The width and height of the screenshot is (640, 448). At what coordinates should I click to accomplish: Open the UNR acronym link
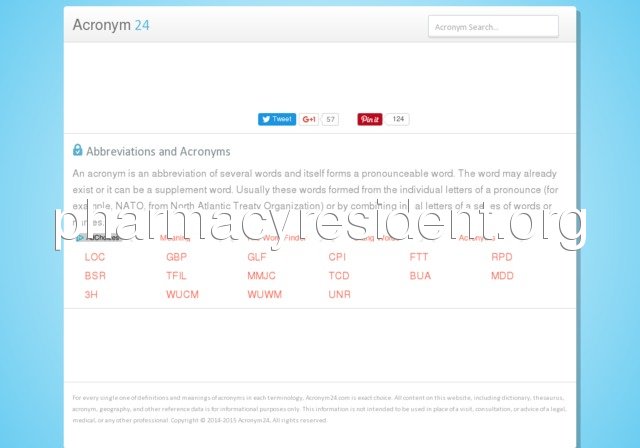pos(340,295)
